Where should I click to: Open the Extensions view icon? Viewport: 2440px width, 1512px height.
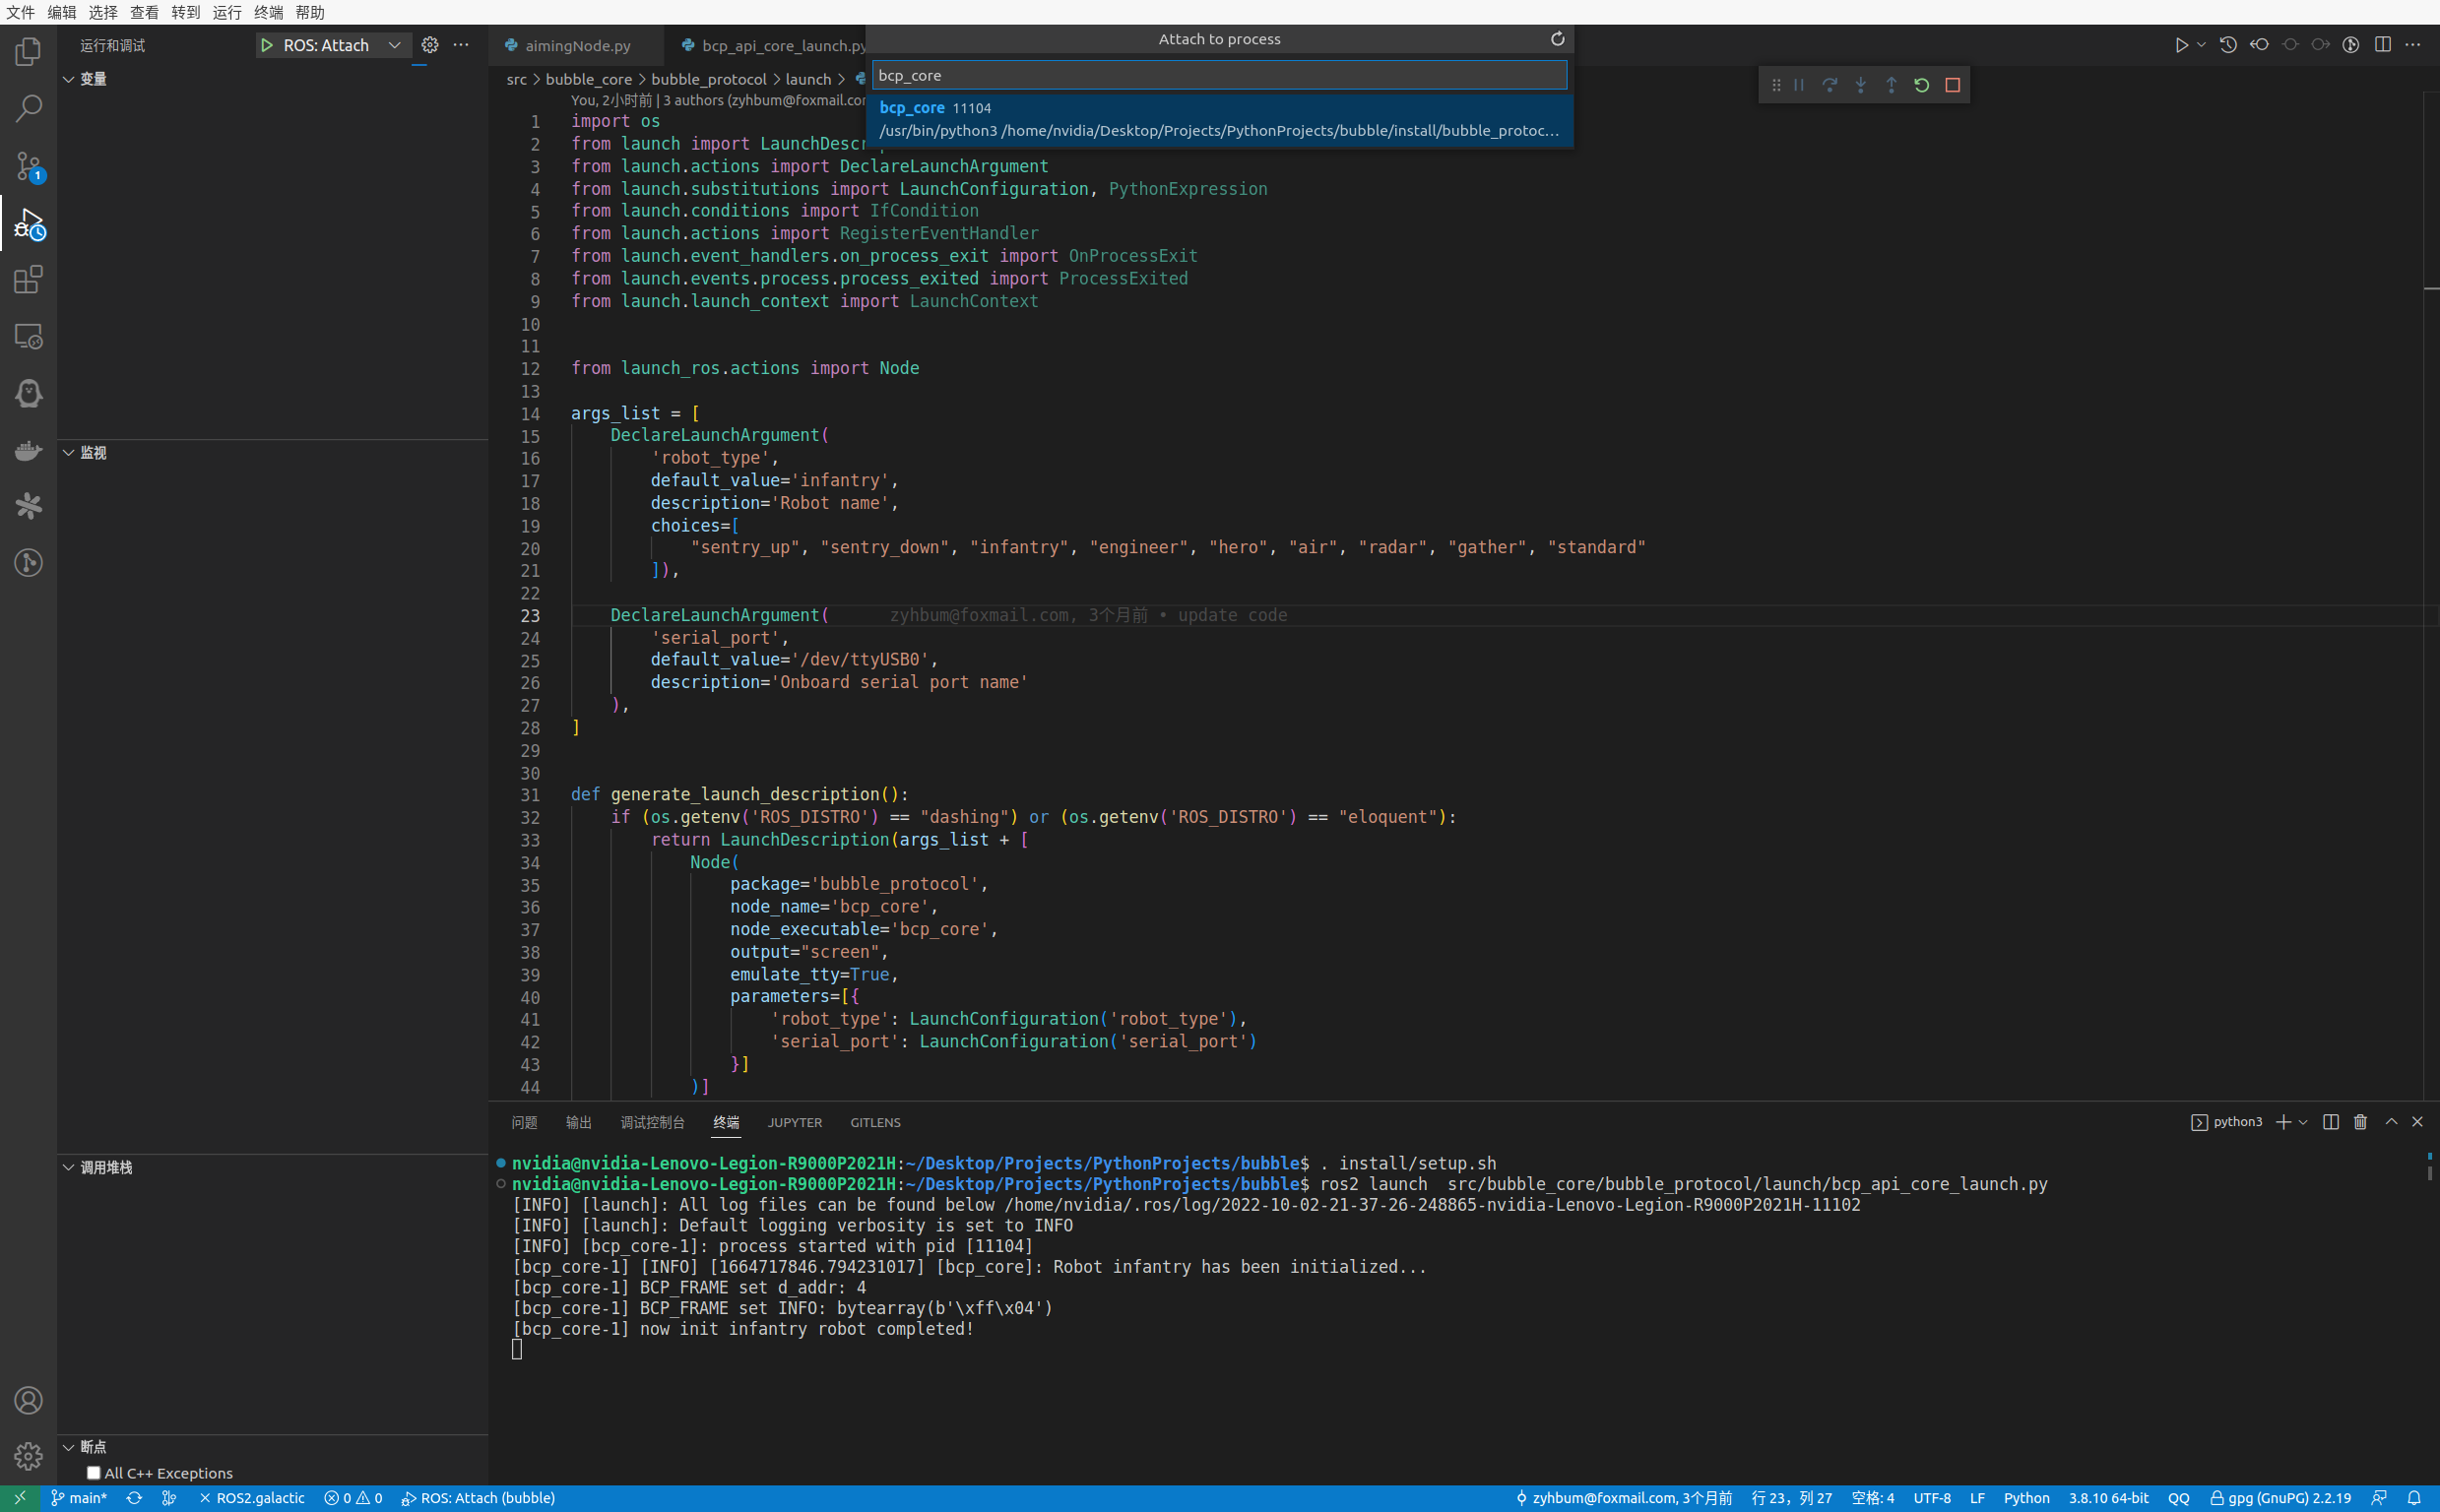click(x=28, y=279)
